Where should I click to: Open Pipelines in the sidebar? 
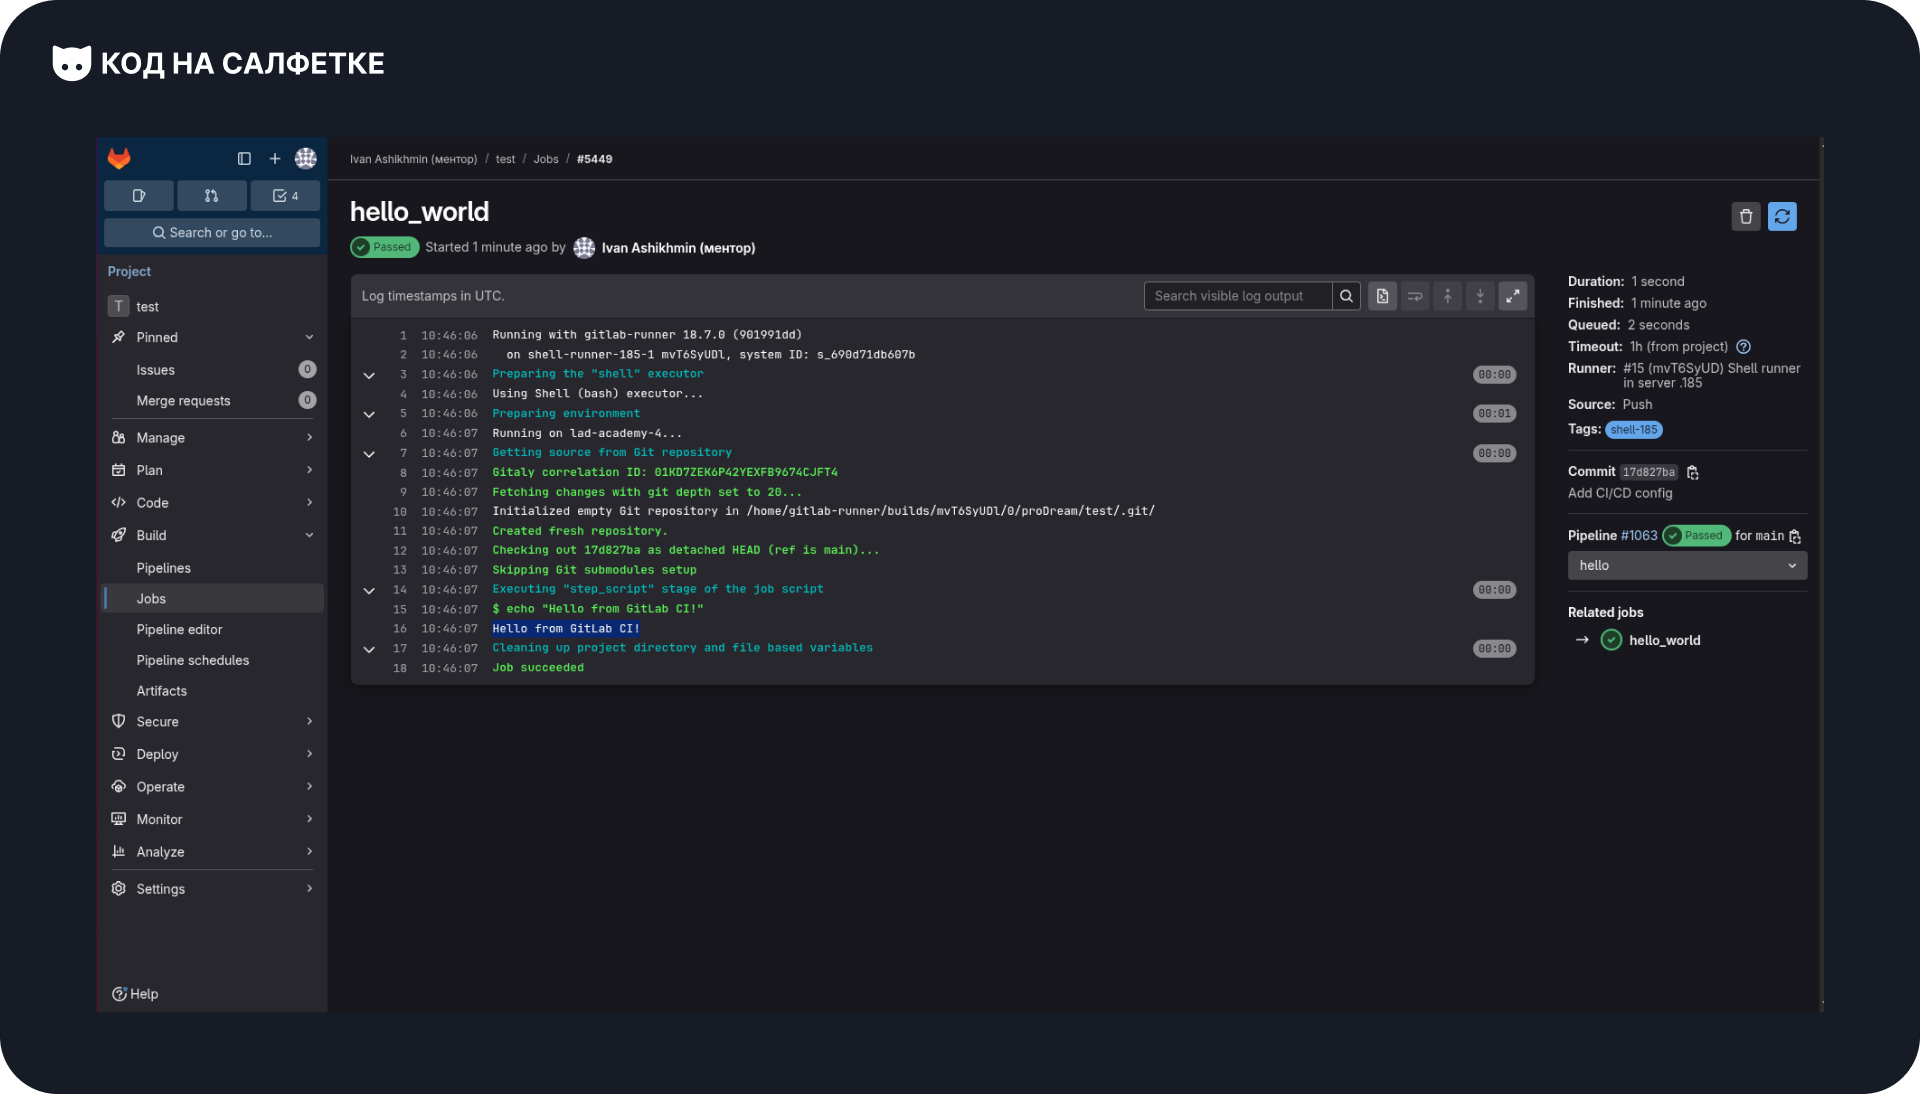[163, 568]
